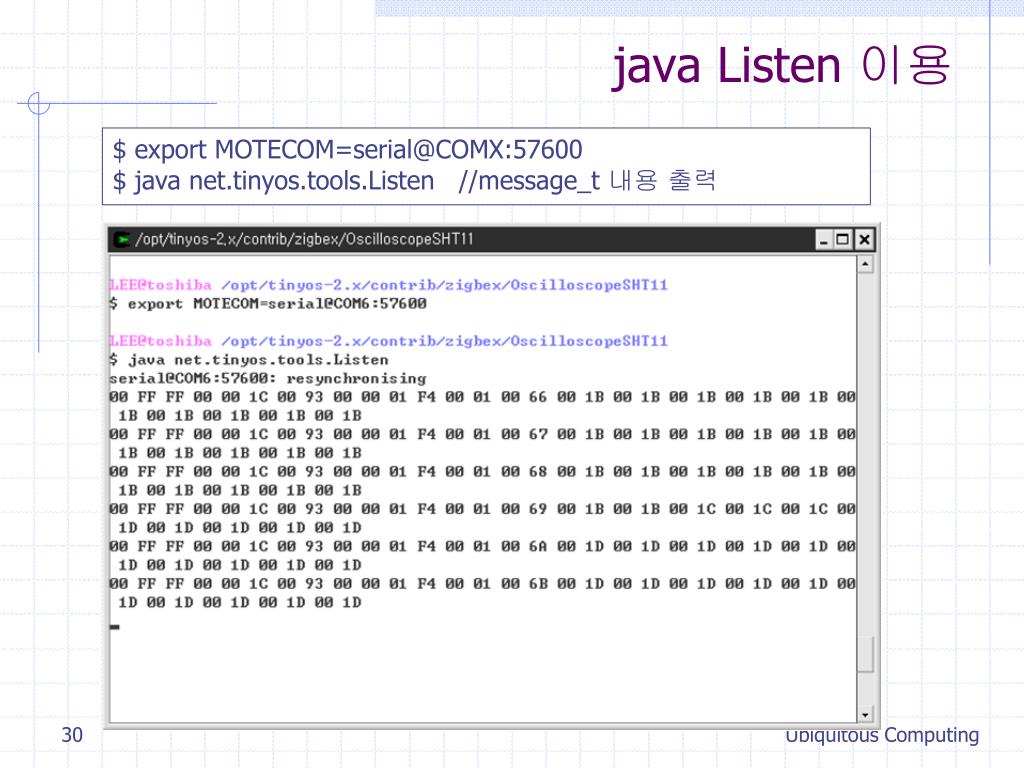The height and width of the screenshot is (768, 1024).
Task: Click hex packet line containing '00 66'
Action: (x=483, y=397)
